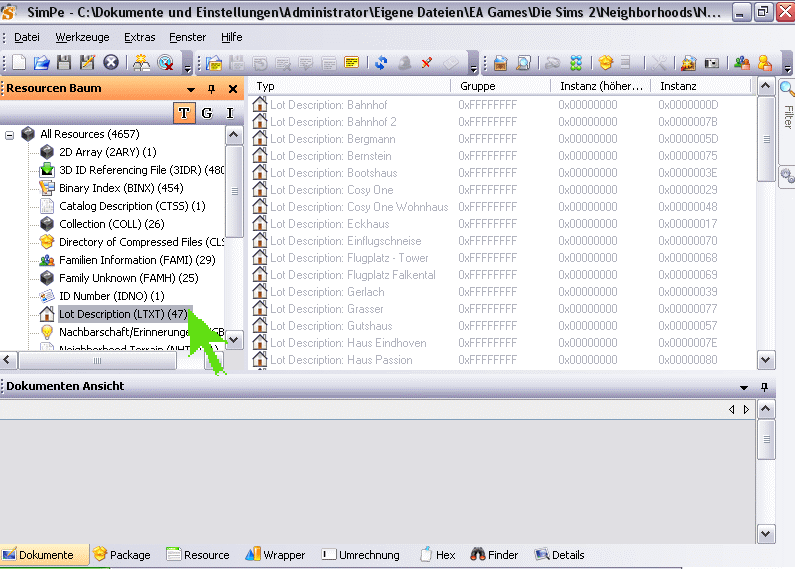Click the floppy disk Save icon
Image resolution: width=795 pixels, height=569 pixels.
64,62
